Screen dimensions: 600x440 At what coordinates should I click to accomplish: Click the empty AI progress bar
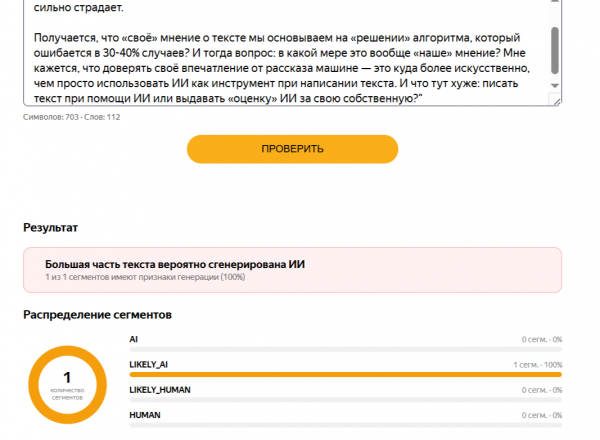click(x=346, y=349)
